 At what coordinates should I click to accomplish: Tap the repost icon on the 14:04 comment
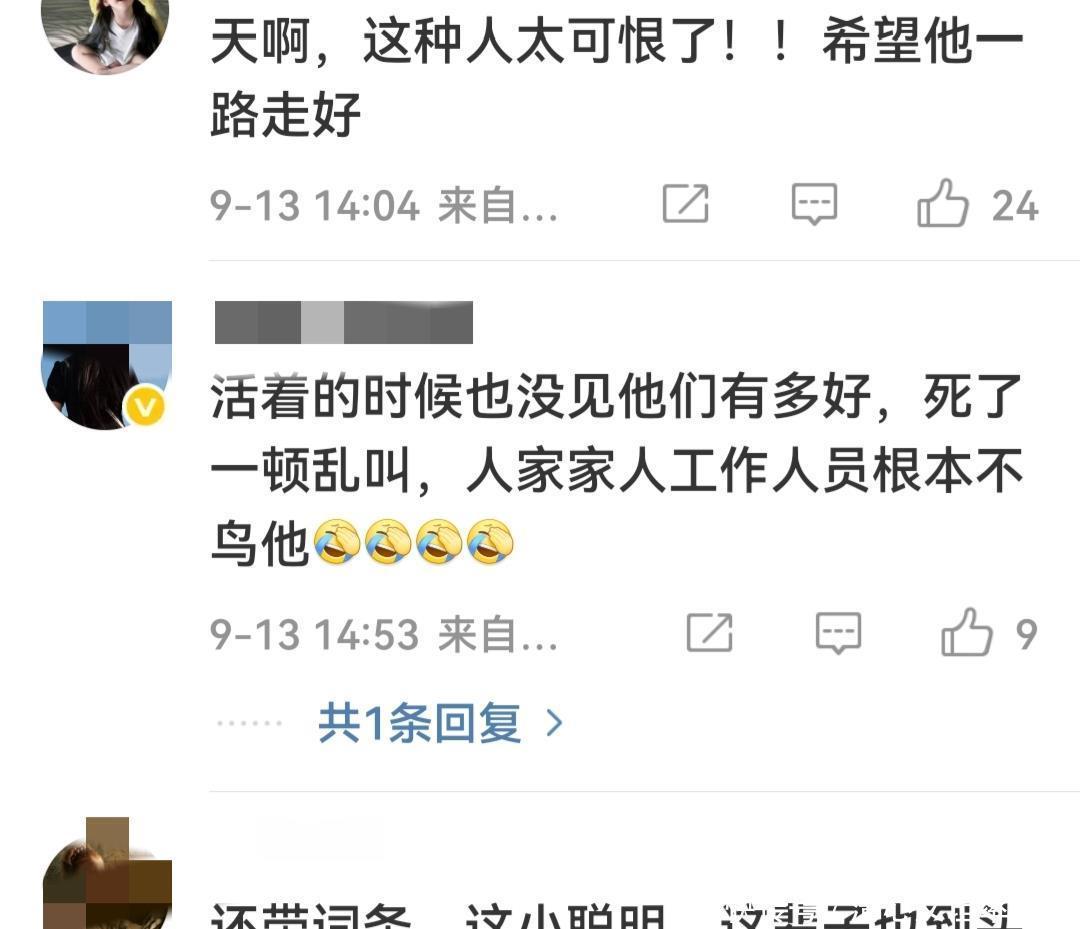point(685,204)
